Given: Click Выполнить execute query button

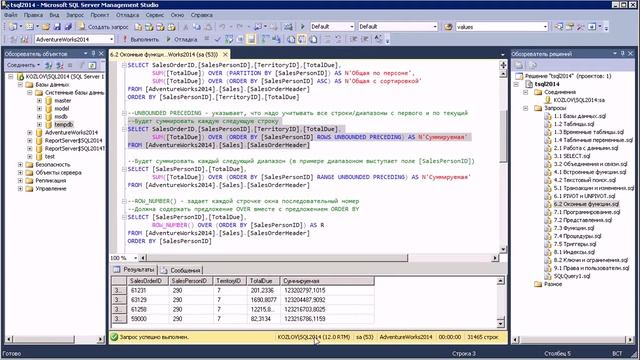Looking at the screenshot, I should 140,39.
